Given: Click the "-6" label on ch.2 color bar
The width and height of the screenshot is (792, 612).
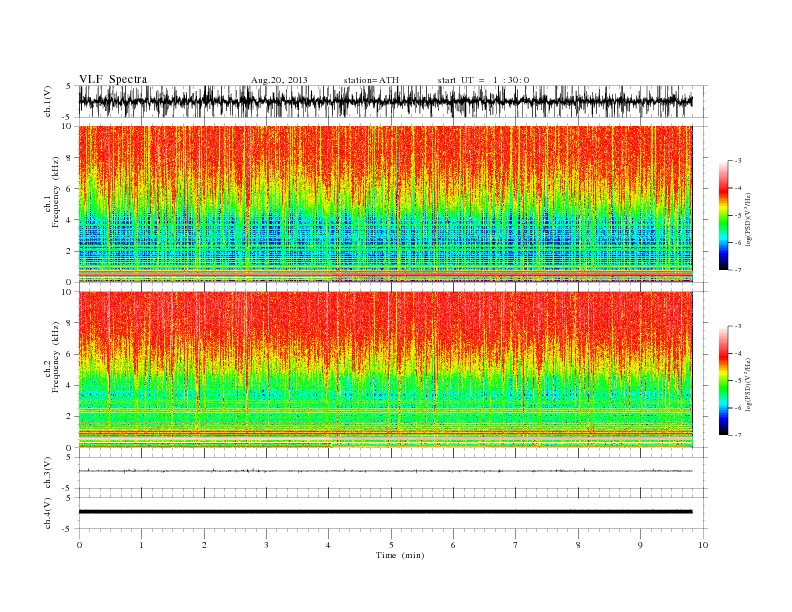Looking at the screenshot, I should pyautogui.click(x=738, y=408).
